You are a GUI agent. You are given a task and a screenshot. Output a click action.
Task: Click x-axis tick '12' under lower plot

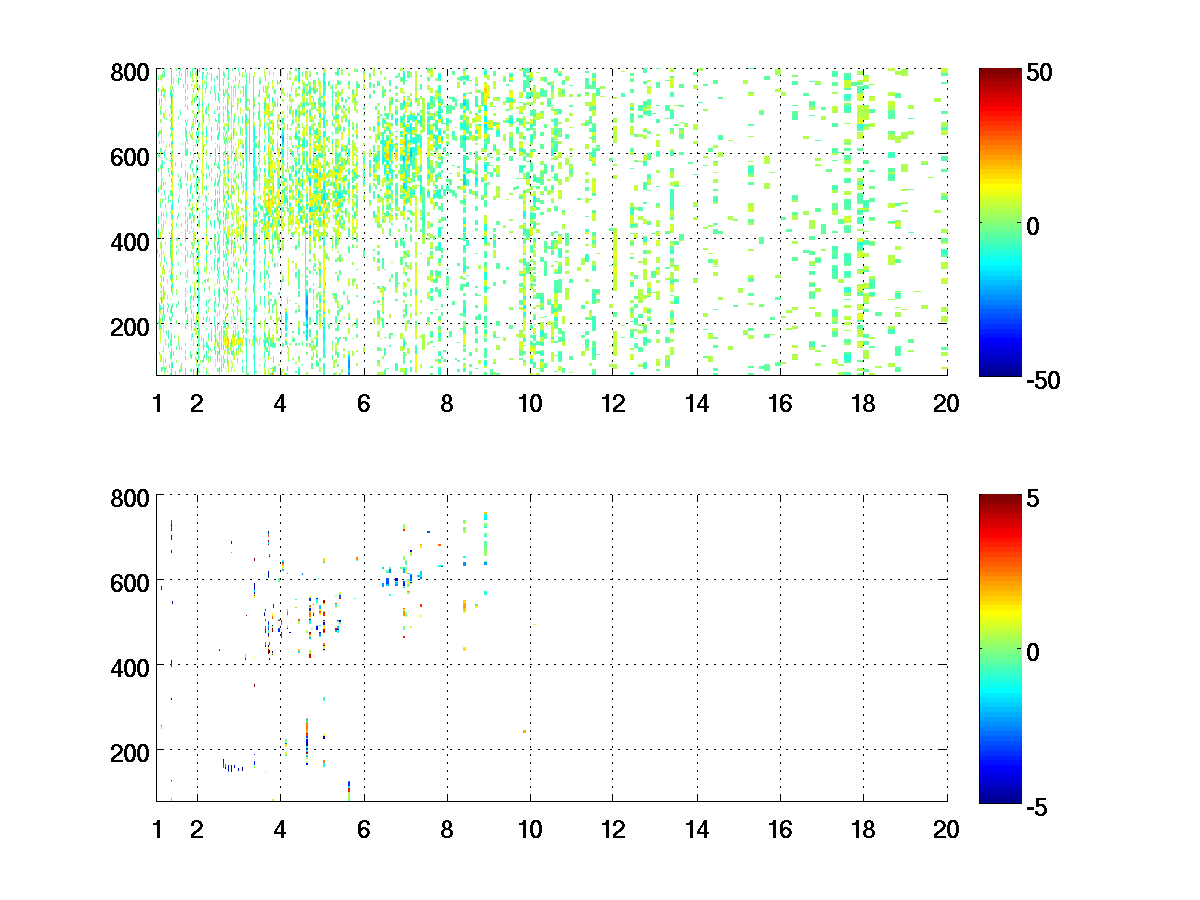pos(613,829)
